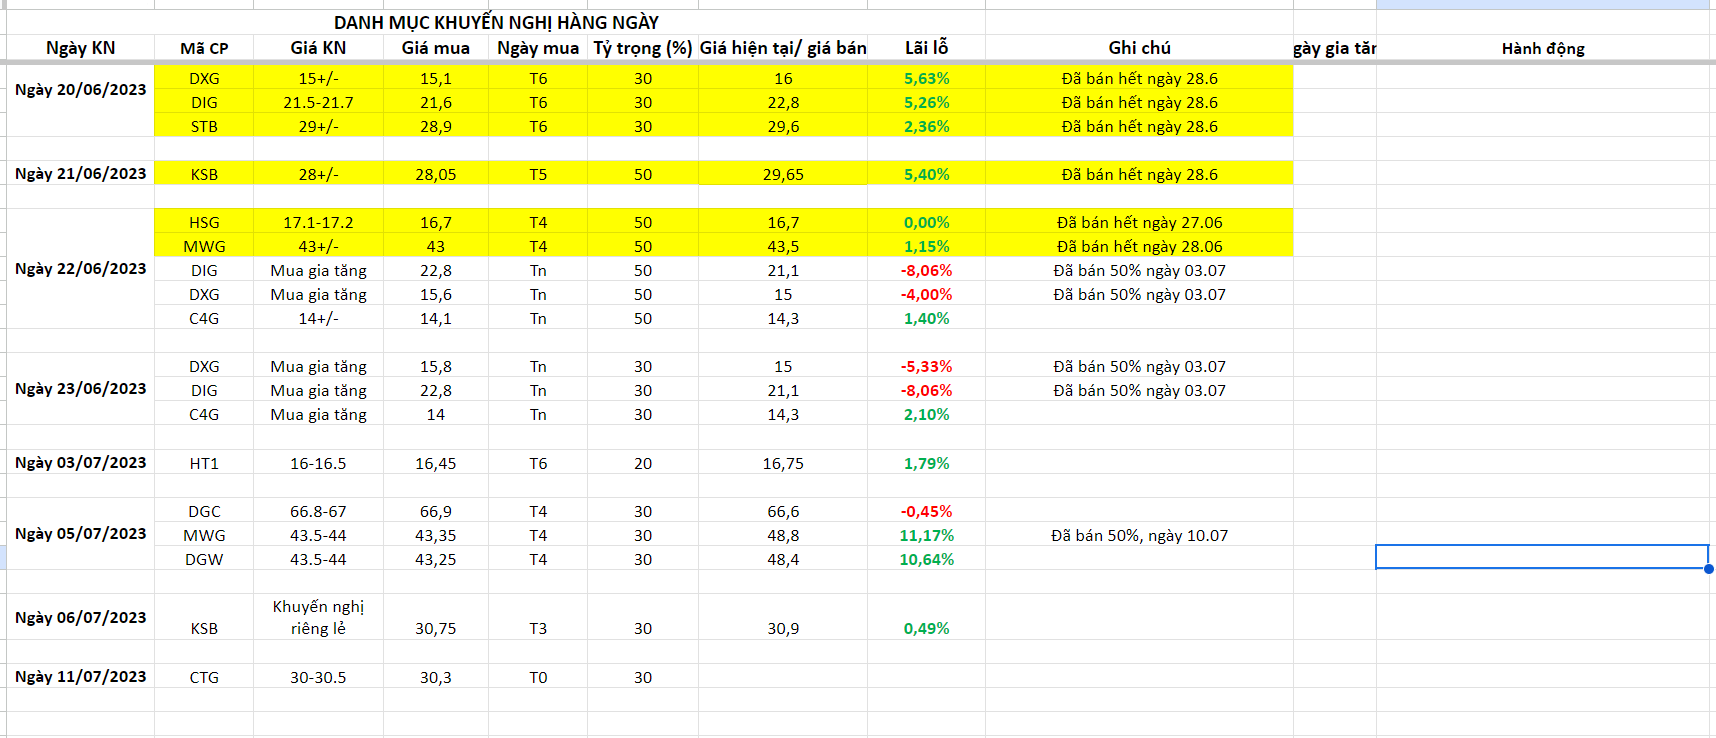Viewport: 1716px width, 738px height.
Task: Click the current price cell "16,75"
Action: (x=783, y=463)
